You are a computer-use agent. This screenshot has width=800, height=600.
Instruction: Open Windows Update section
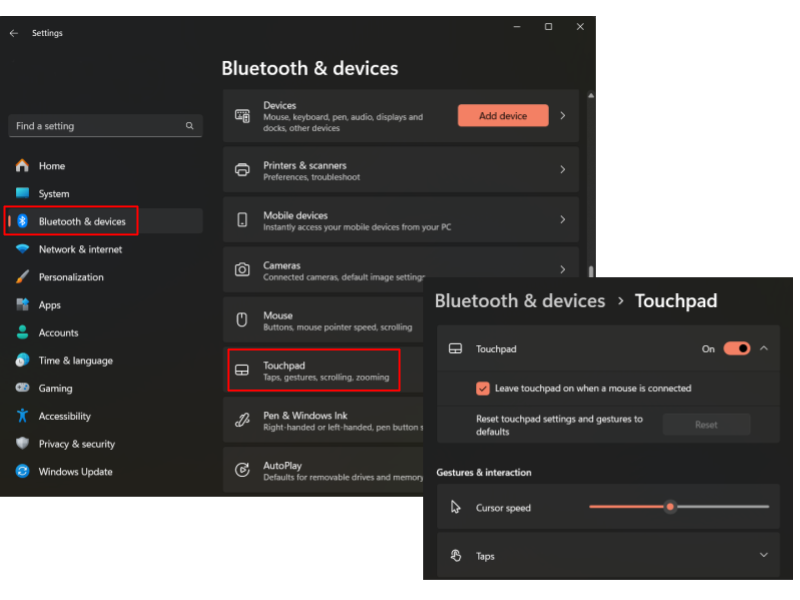(105, 471)
